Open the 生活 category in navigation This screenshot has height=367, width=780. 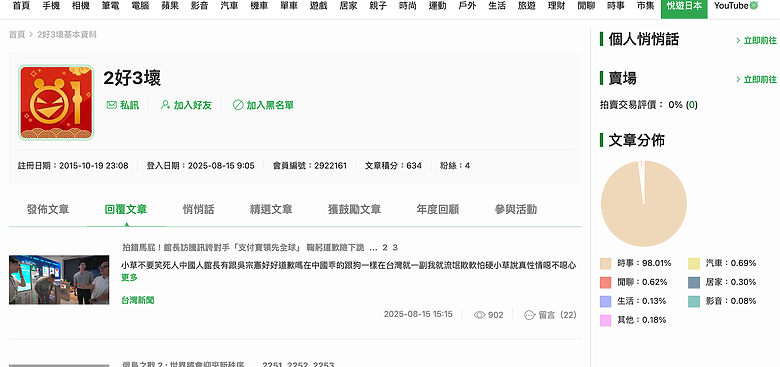coord(497,6)
